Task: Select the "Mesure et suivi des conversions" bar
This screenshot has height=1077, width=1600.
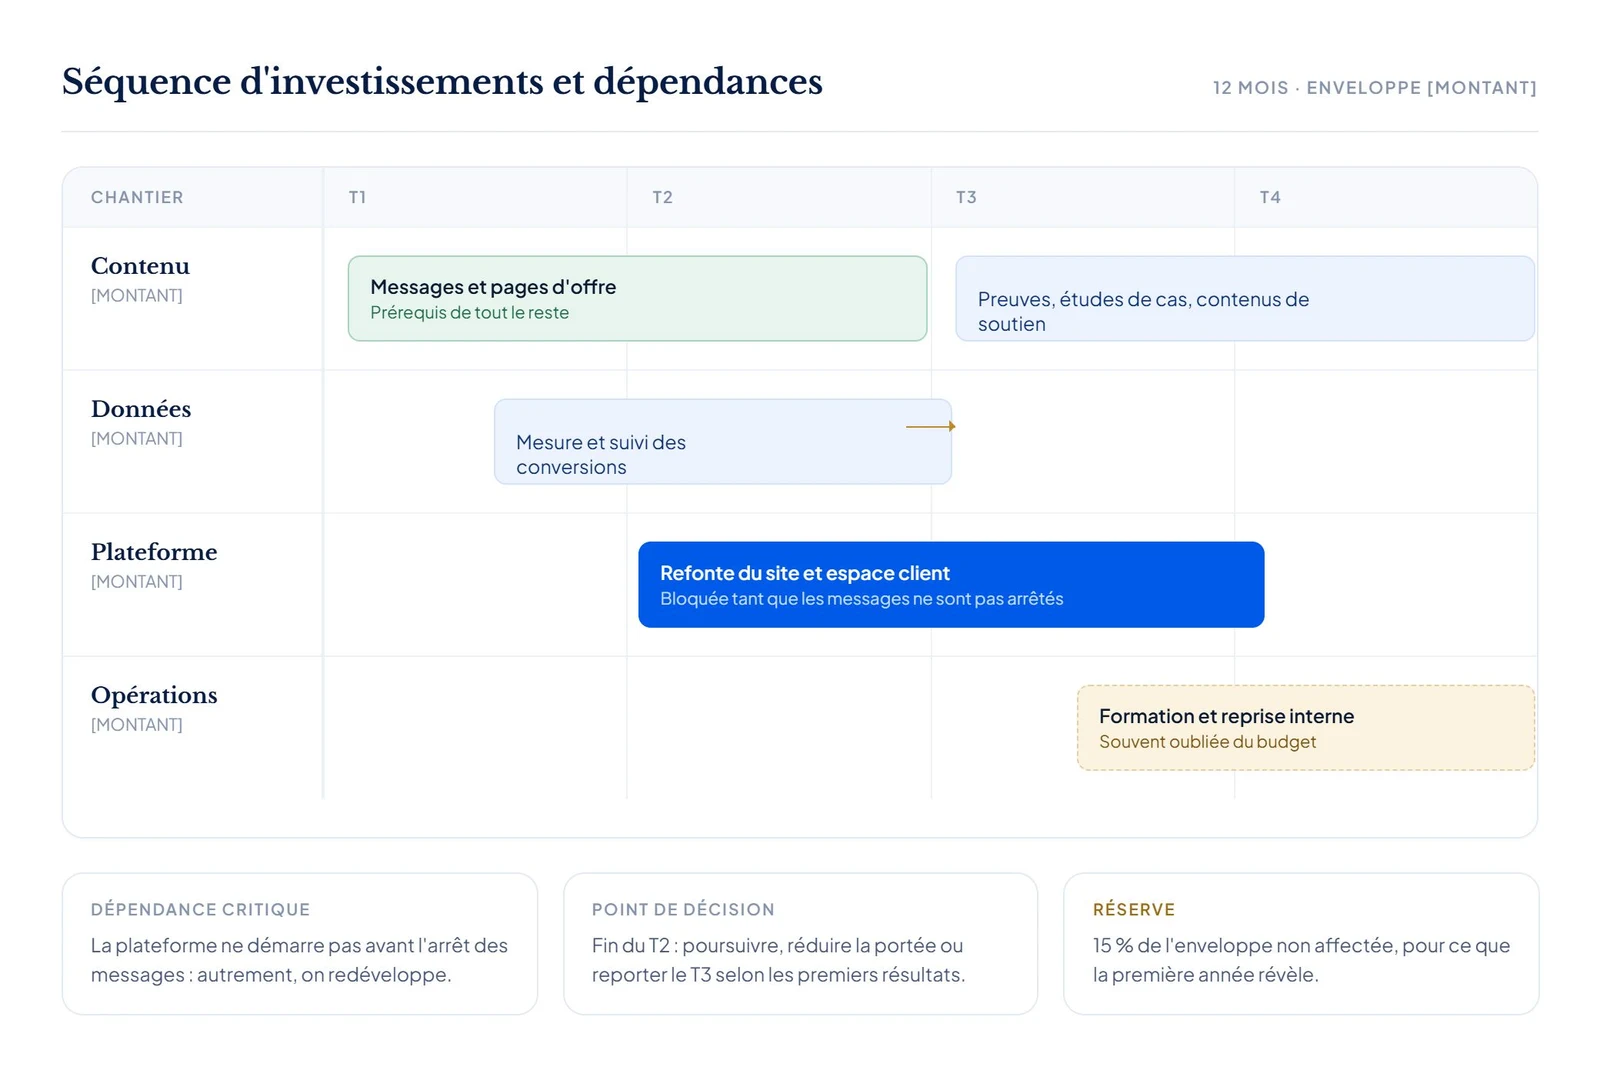Action: tap(723, 442)
